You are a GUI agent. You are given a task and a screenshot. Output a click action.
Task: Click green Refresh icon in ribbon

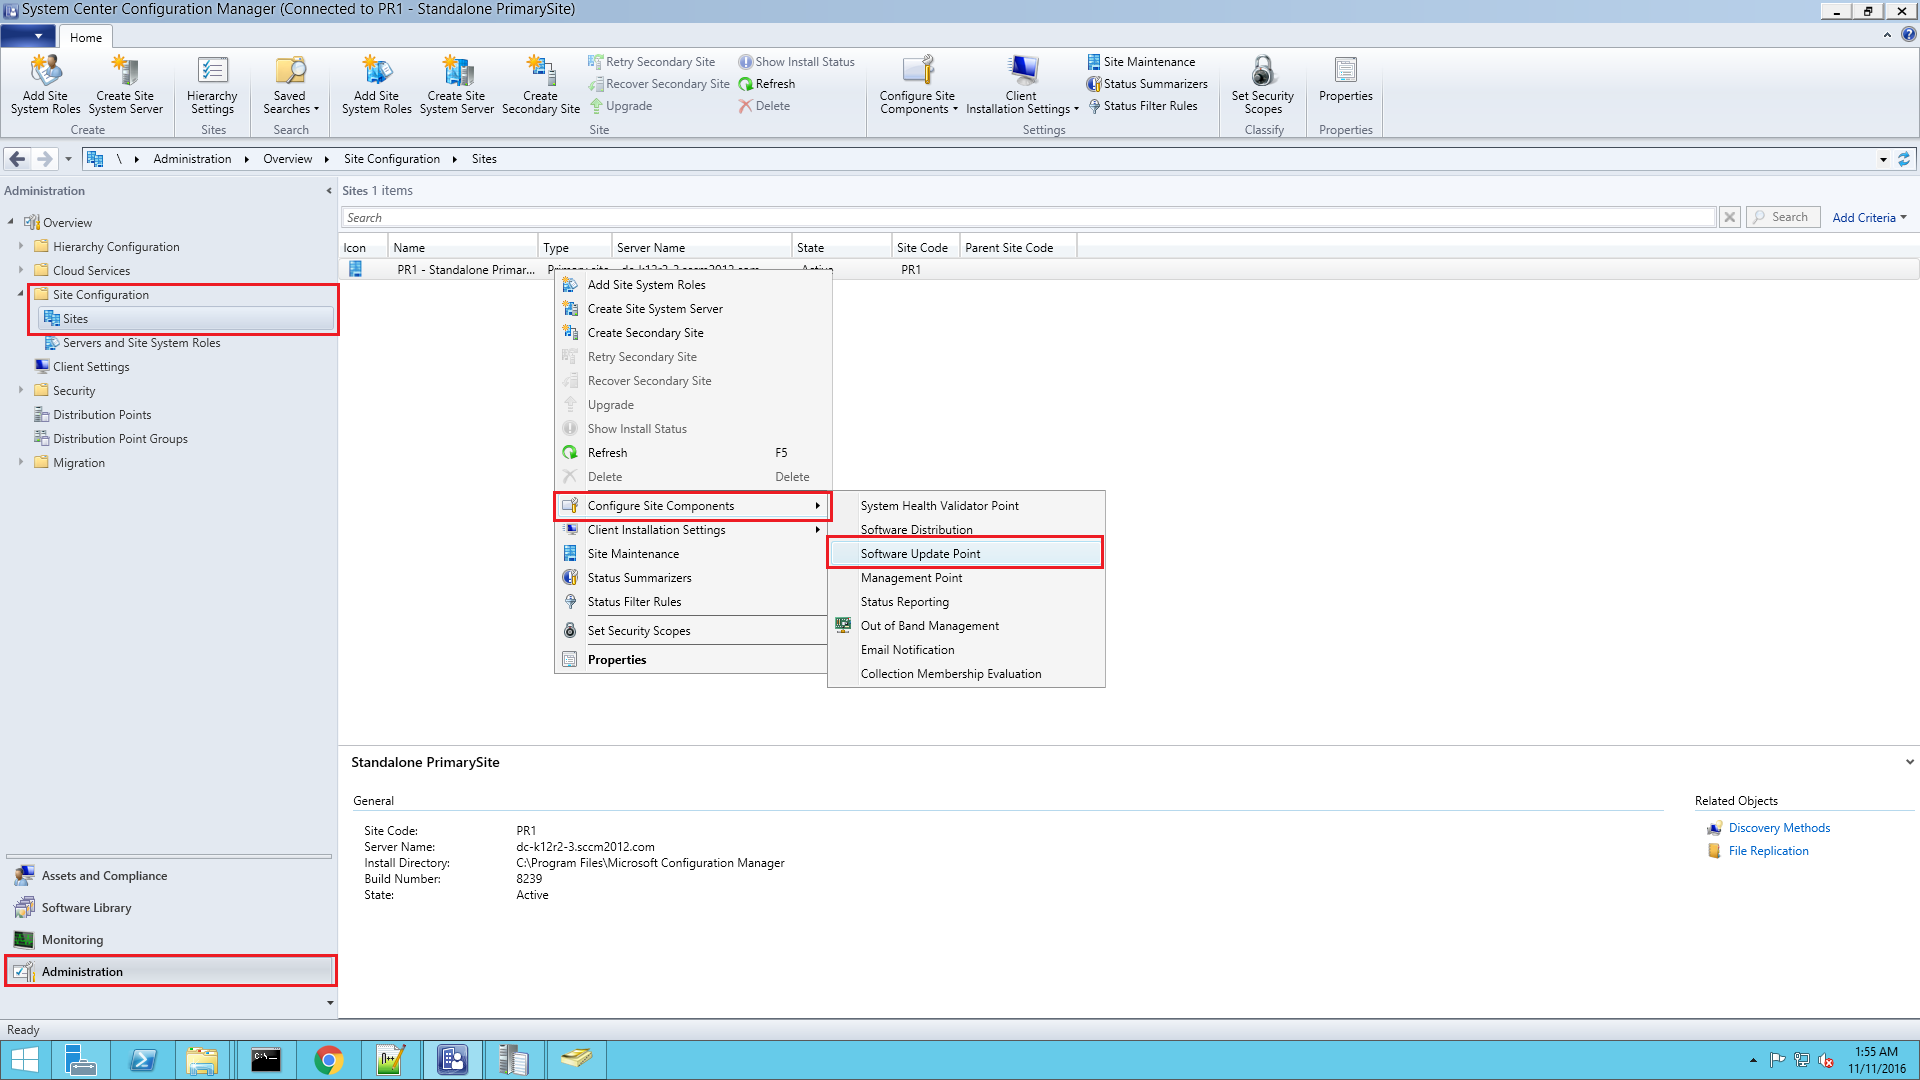[x=746, y=84]
